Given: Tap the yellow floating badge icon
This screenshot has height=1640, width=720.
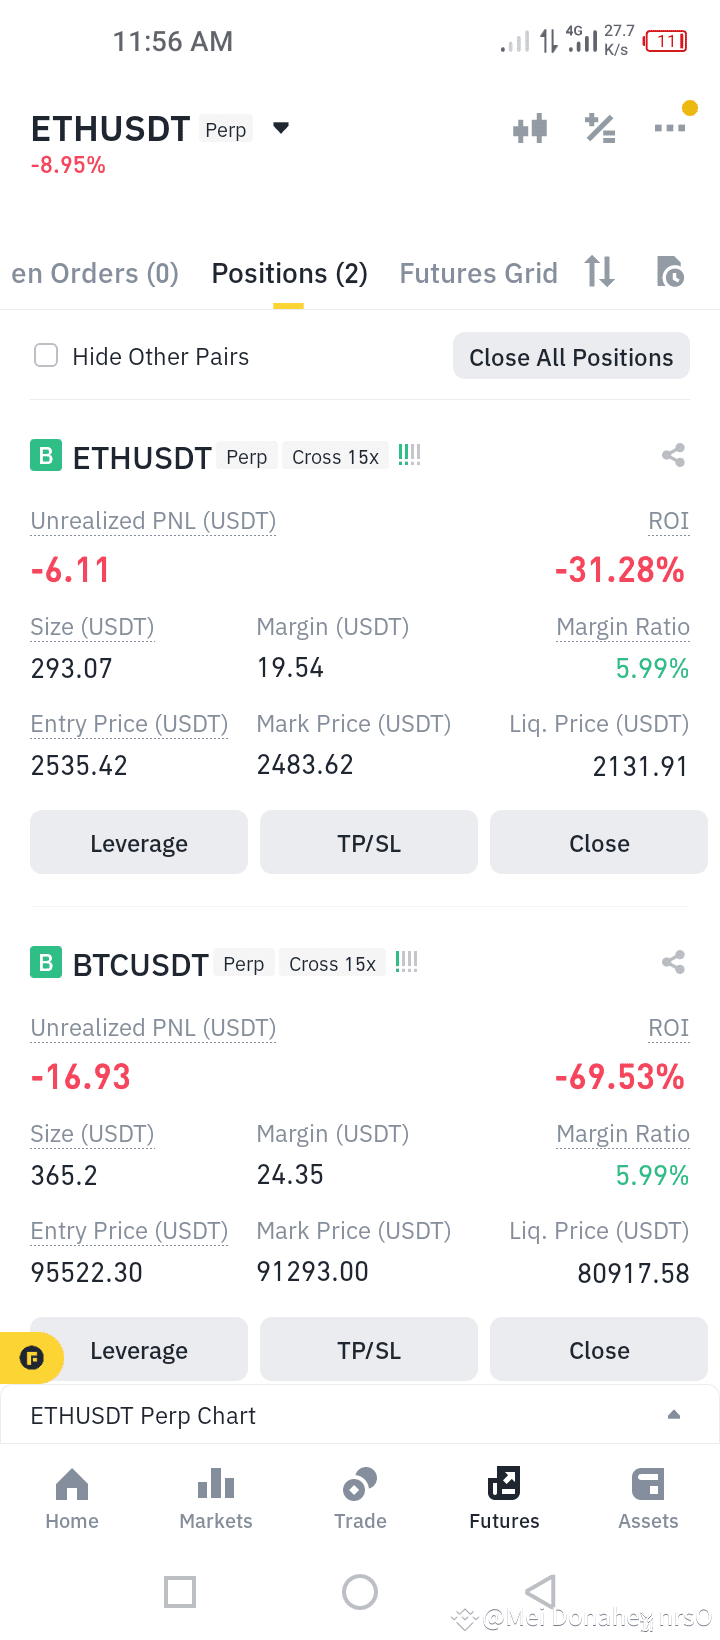Looking at the screenshot, I should (x=32, y=1358).
